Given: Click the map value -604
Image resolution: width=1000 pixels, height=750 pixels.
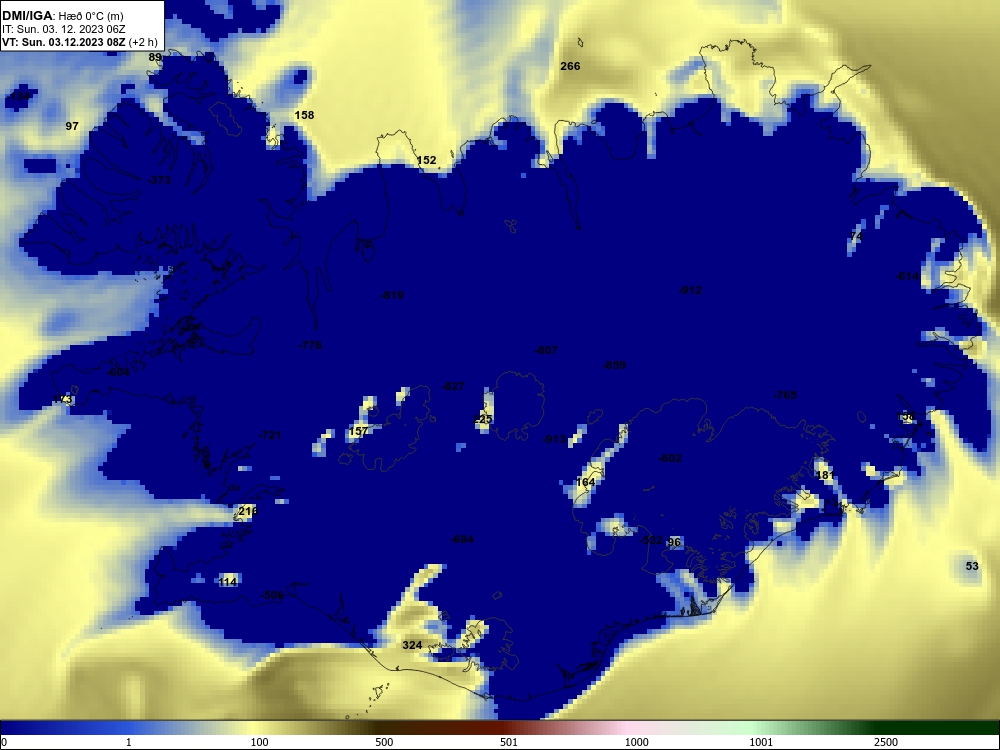Looking at the screenshot, I should (x=118, y=372).
